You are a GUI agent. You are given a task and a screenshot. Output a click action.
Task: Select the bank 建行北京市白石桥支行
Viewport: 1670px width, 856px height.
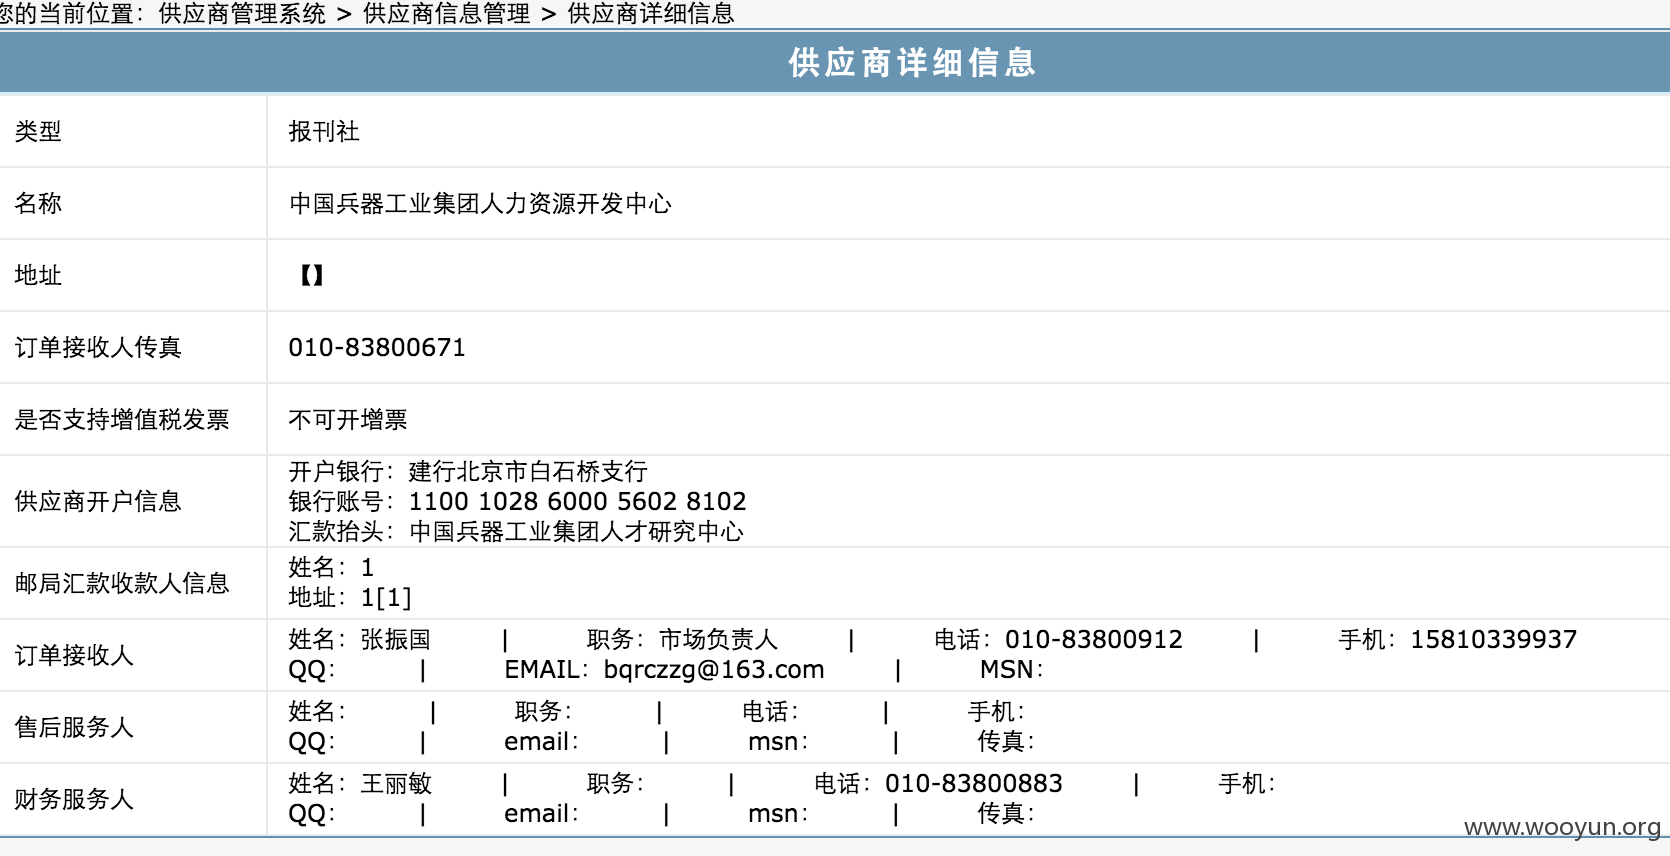pos(528,471)
